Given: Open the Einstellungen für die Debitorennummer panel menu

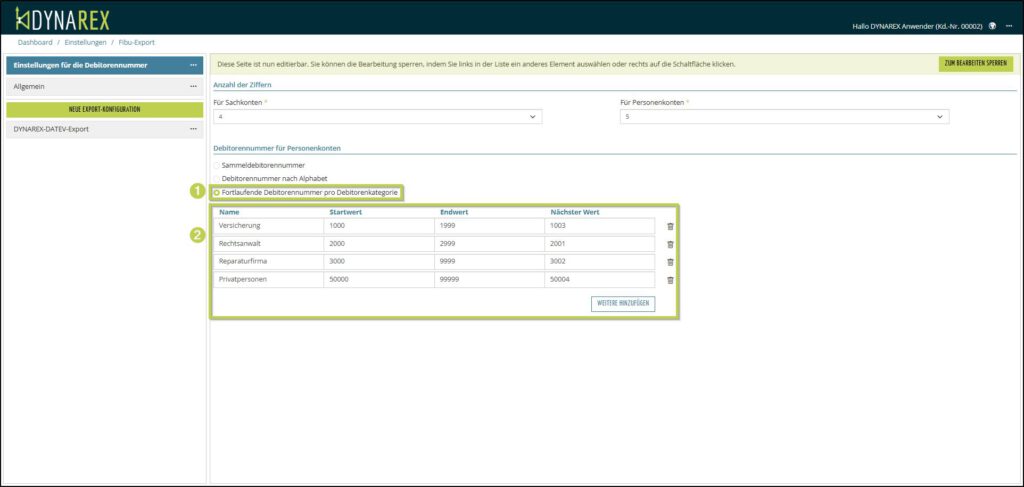Looking at the screenshot, I should (194, 65).
